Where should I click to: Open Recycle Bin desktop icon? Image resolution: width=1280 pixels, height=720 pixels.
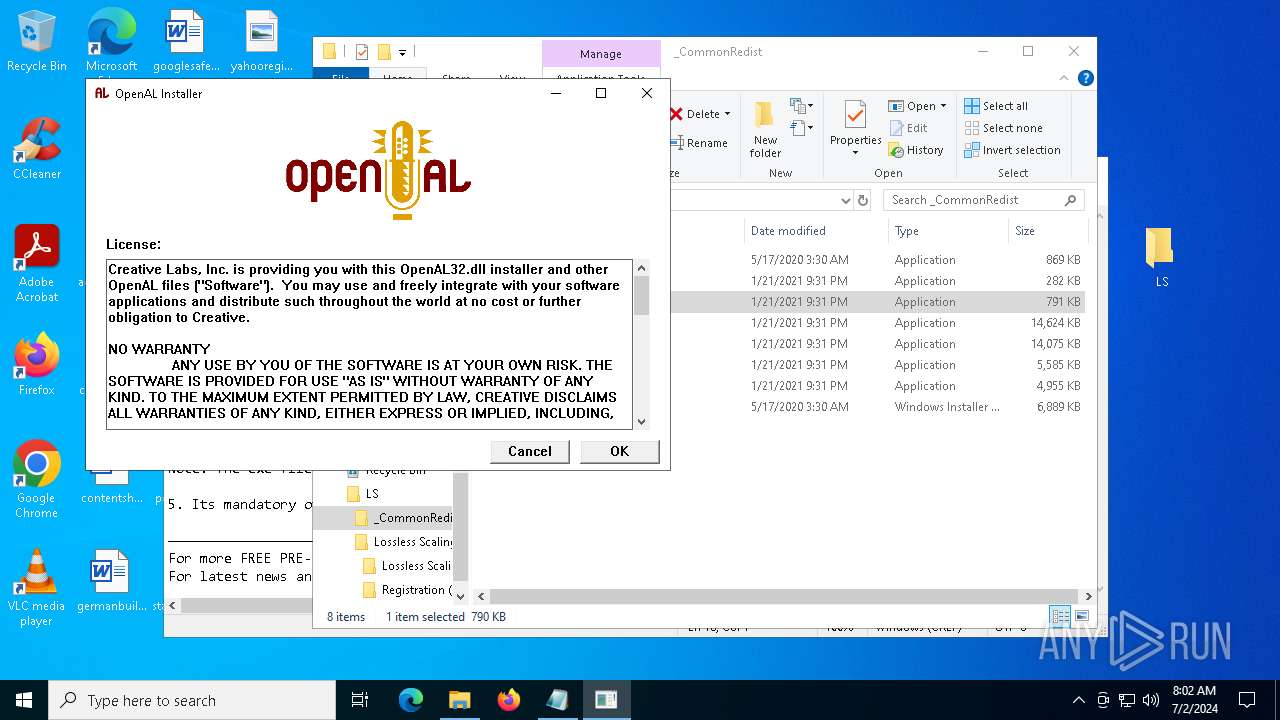(37, 41)
